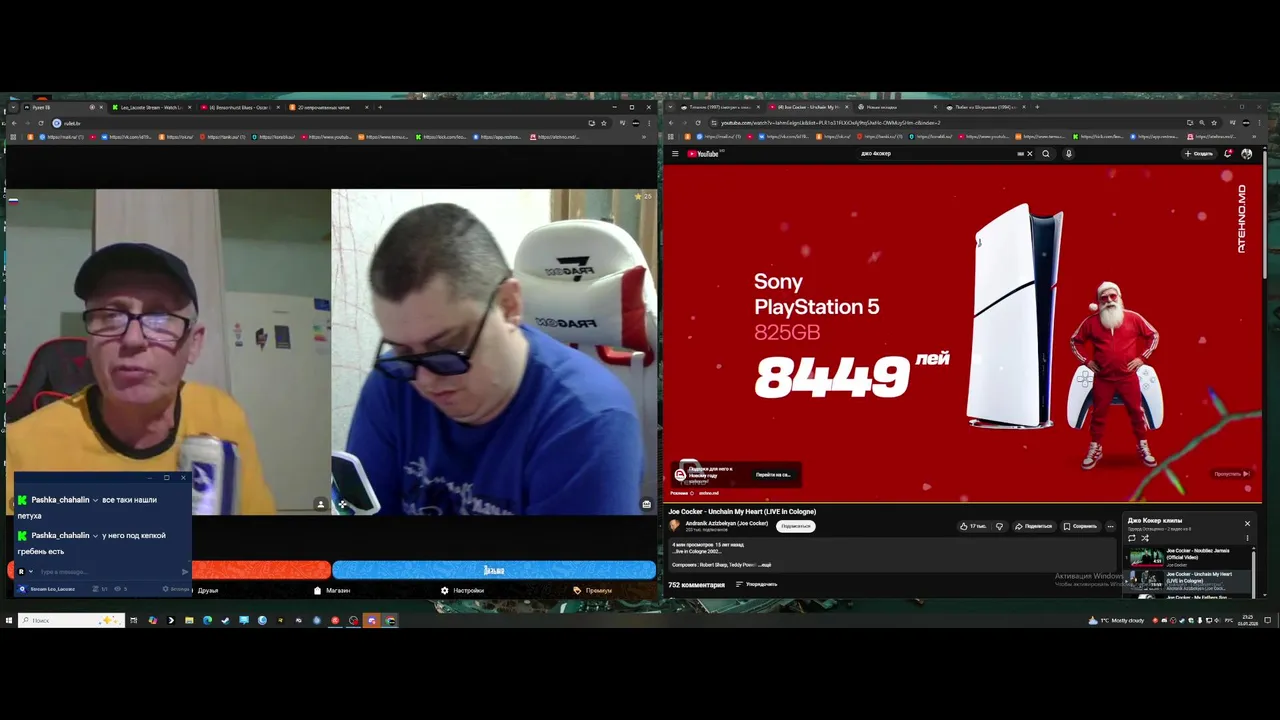
Task: Share the Joe Cocker video
Action: (x=1034, y=526)
